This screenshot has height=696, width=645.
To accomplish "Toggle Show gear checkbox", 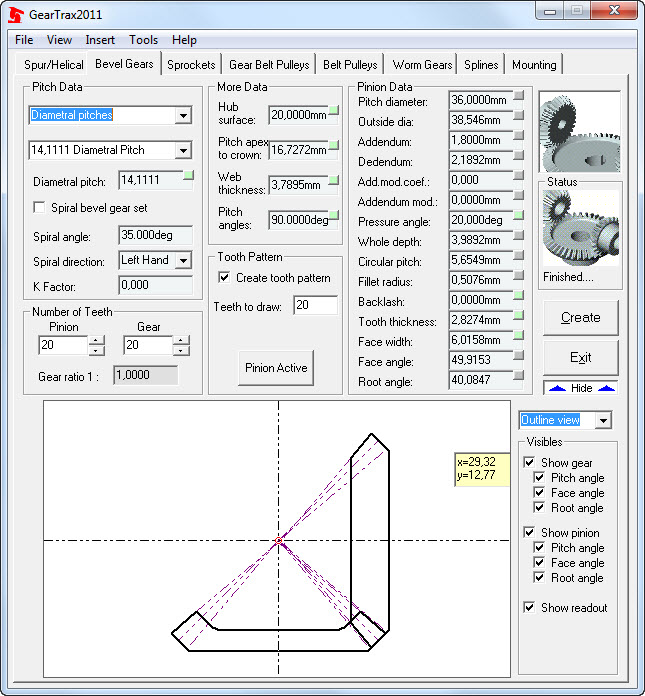I will [x=529, y=463].
